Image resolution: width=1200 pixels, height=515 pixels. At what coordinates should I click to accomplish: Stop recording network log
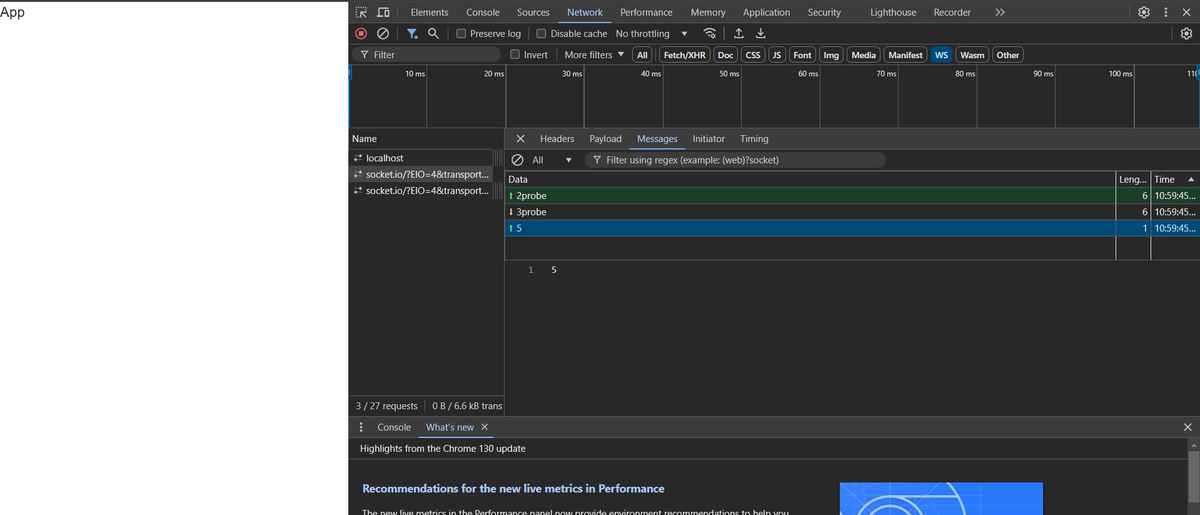click(362, 33)
